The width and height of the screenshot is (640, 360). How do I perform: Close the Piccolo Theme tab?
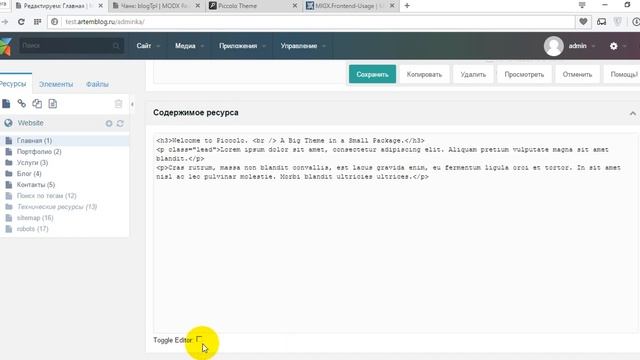295,6
